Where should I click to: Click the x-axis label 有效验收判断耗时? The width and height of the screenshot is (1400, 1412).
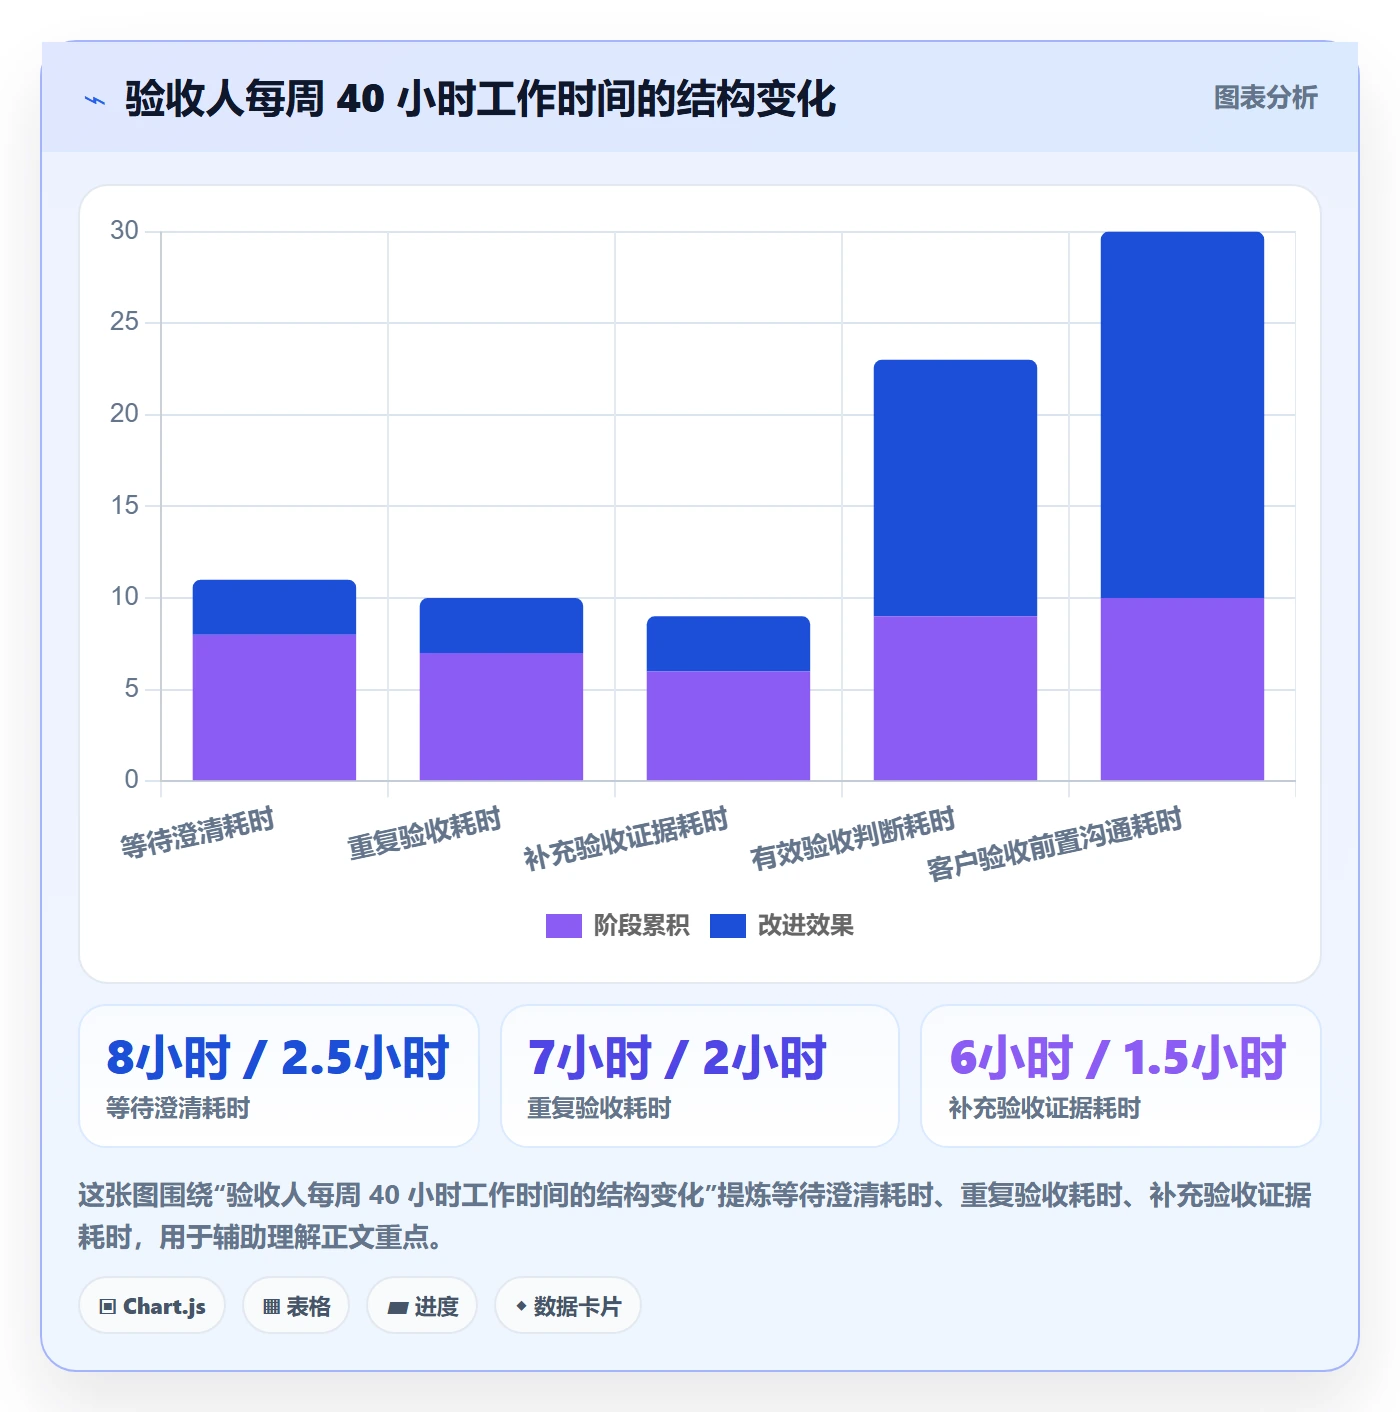tap(853, 838)
